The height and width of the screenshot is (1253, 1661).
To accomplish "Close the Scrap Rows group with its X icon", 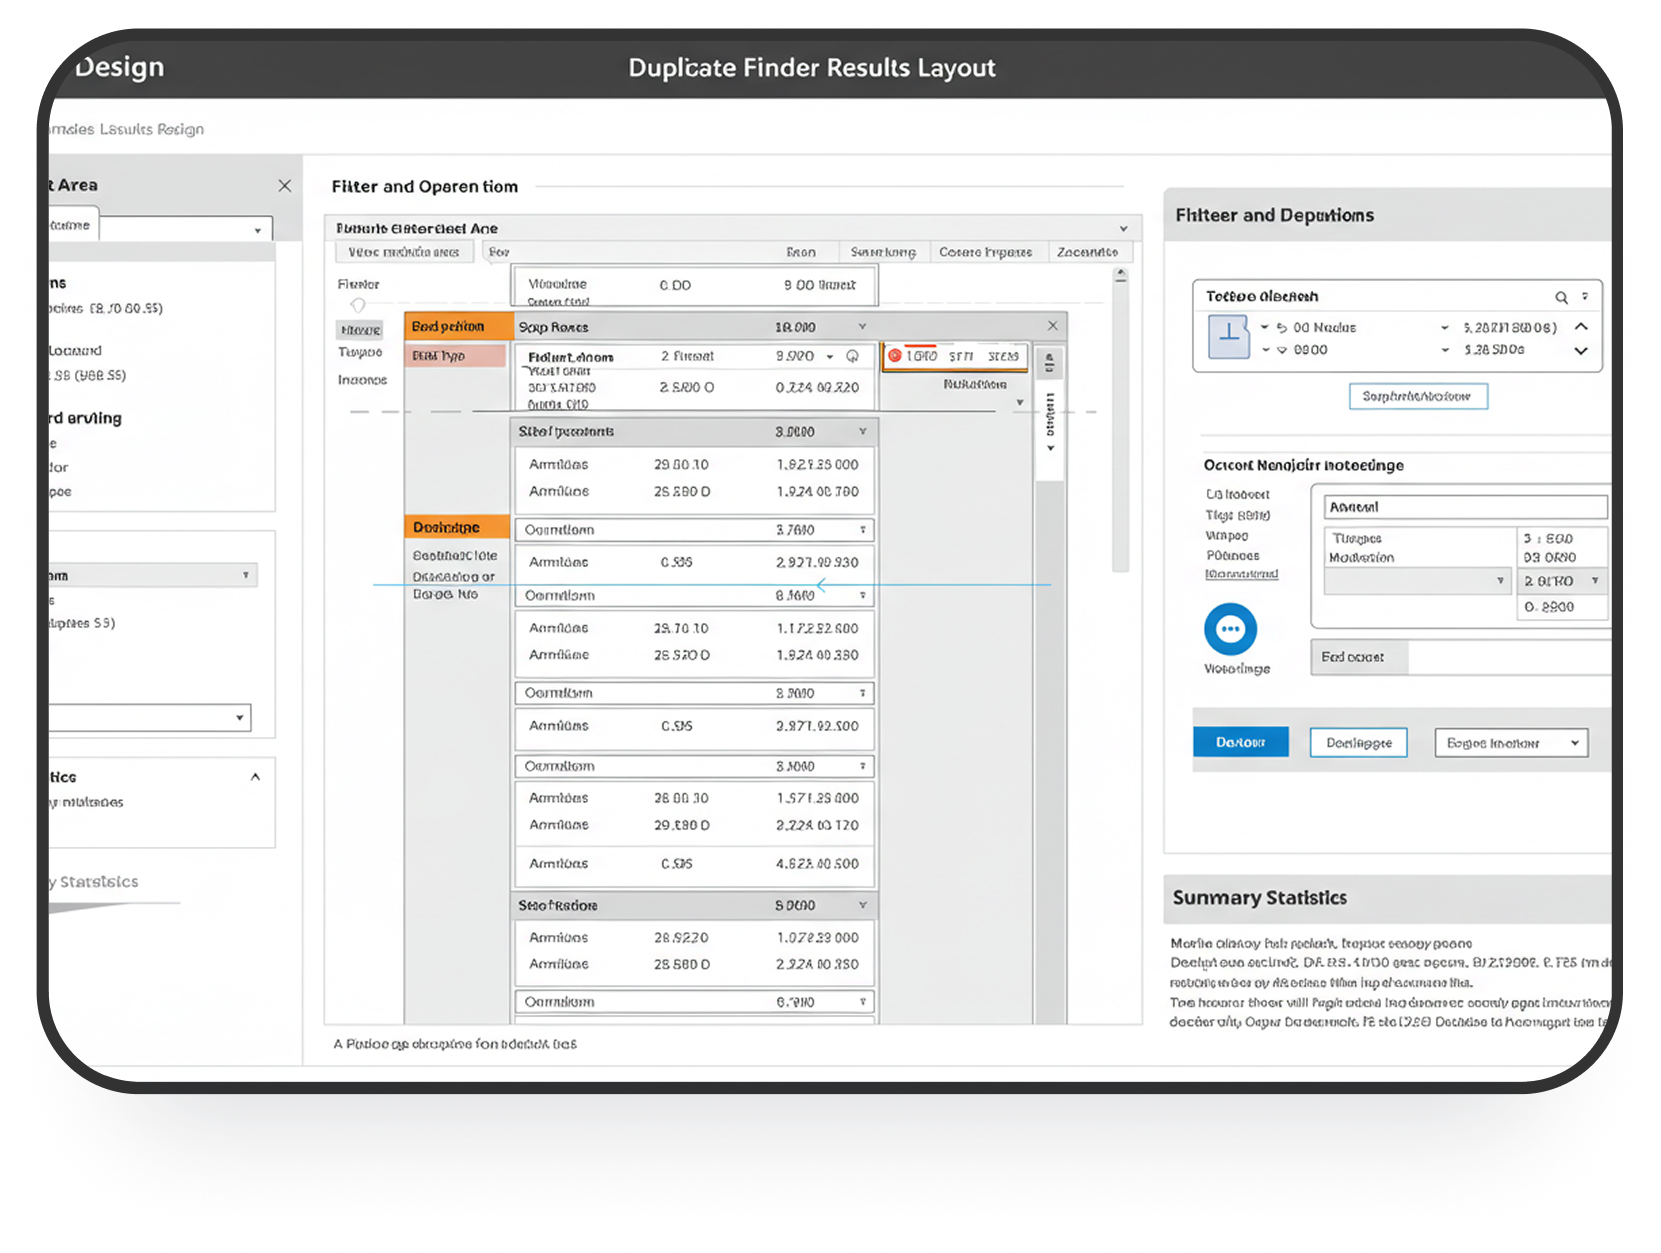I will 1054,325.
